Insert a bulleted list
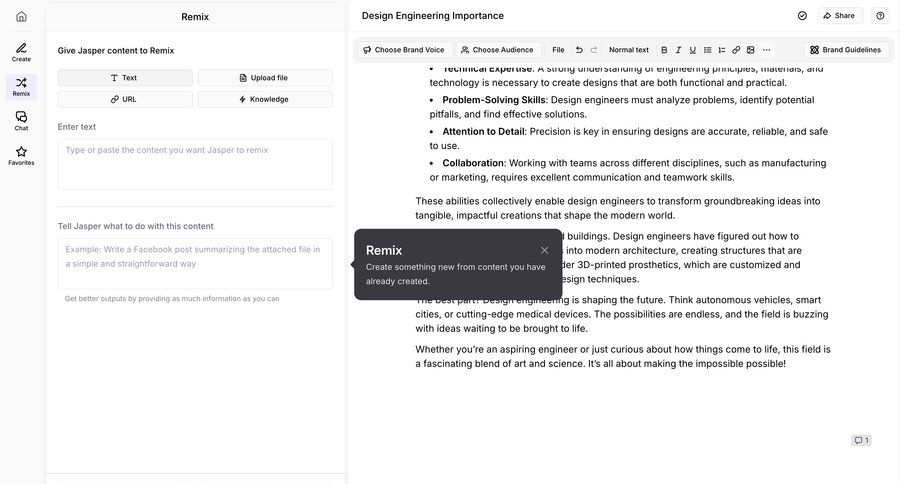Viewport: 900px width, 484px height. click(707, 50)
